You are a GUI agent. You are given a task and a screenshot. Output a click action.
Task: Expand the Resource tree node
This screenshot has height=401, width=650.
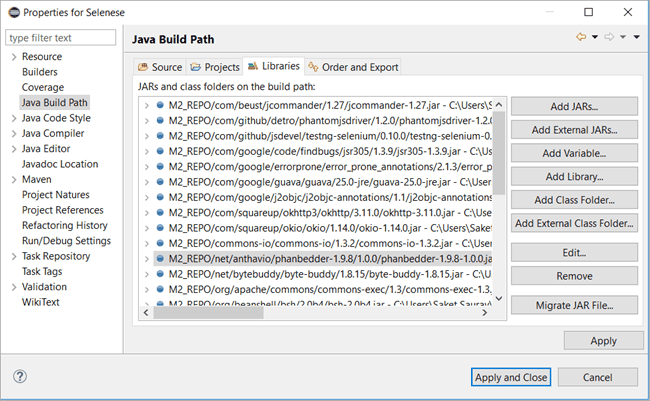point(13,57)
